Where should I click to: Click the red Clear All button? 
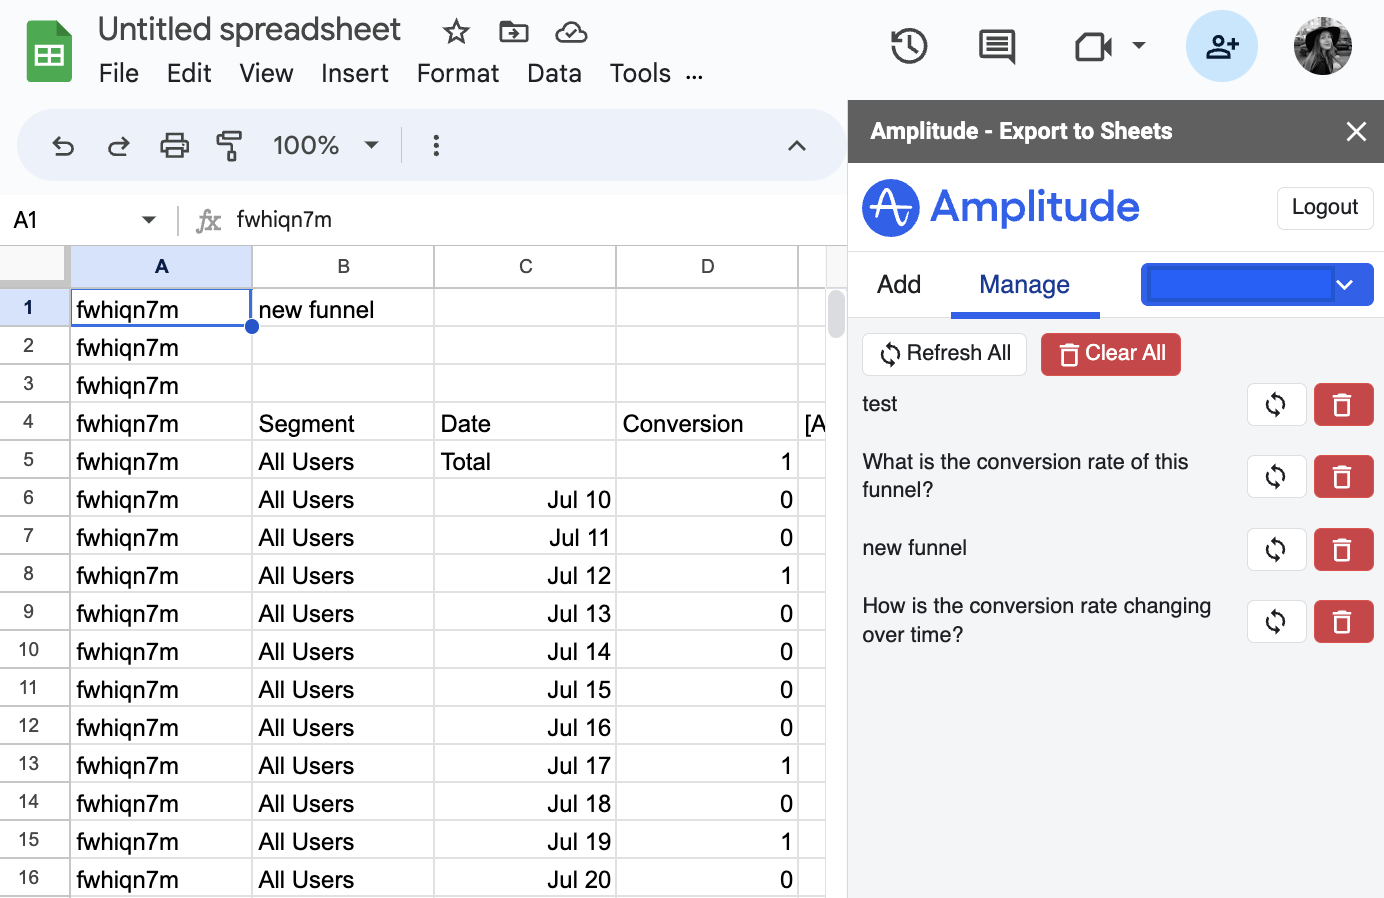coord(1111,354)
